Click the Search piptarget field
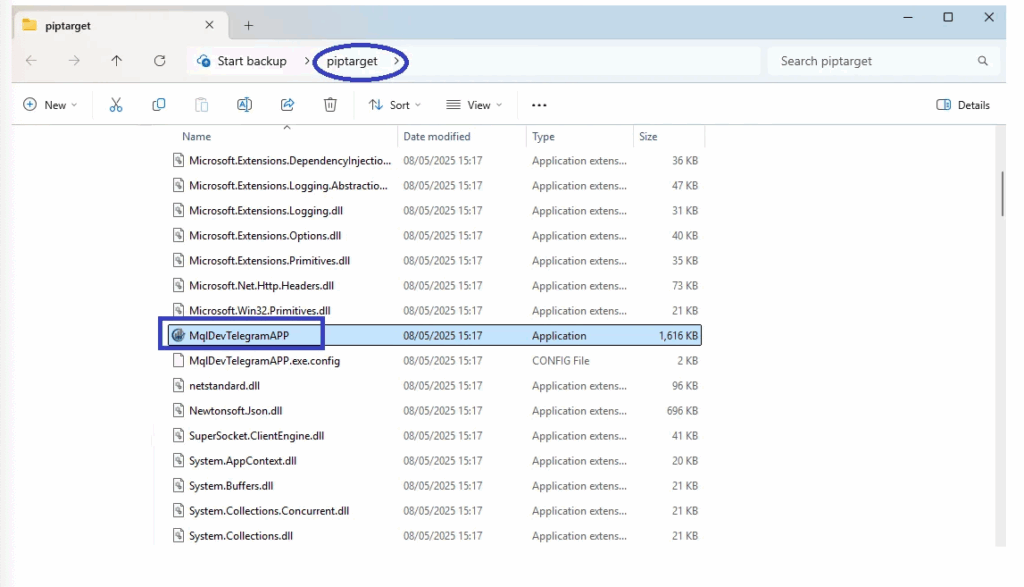The width and height of the screenshot is (1024, 587). (x=875, y=61)
